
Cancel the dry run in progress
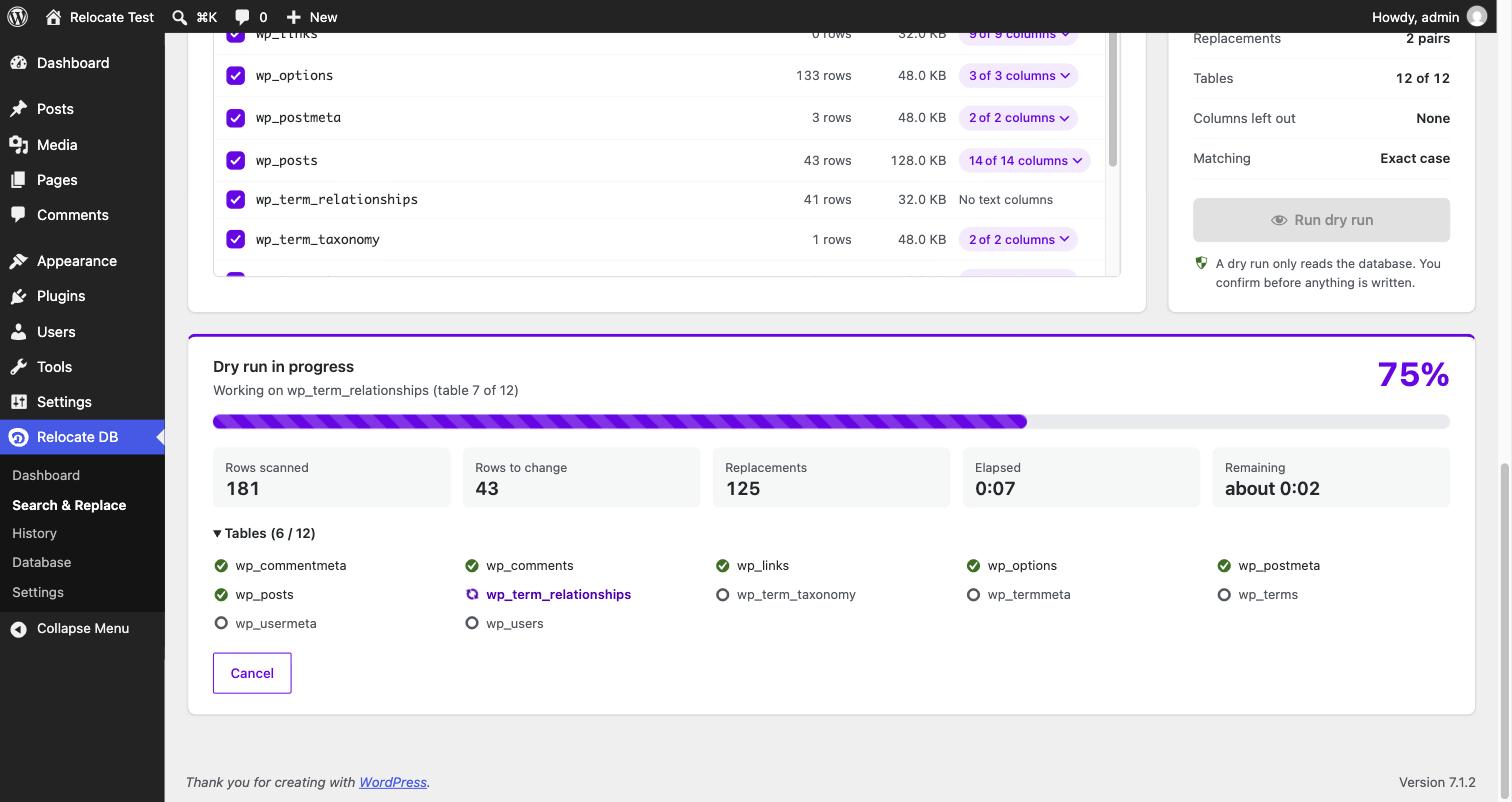click(x=252, y=673)
